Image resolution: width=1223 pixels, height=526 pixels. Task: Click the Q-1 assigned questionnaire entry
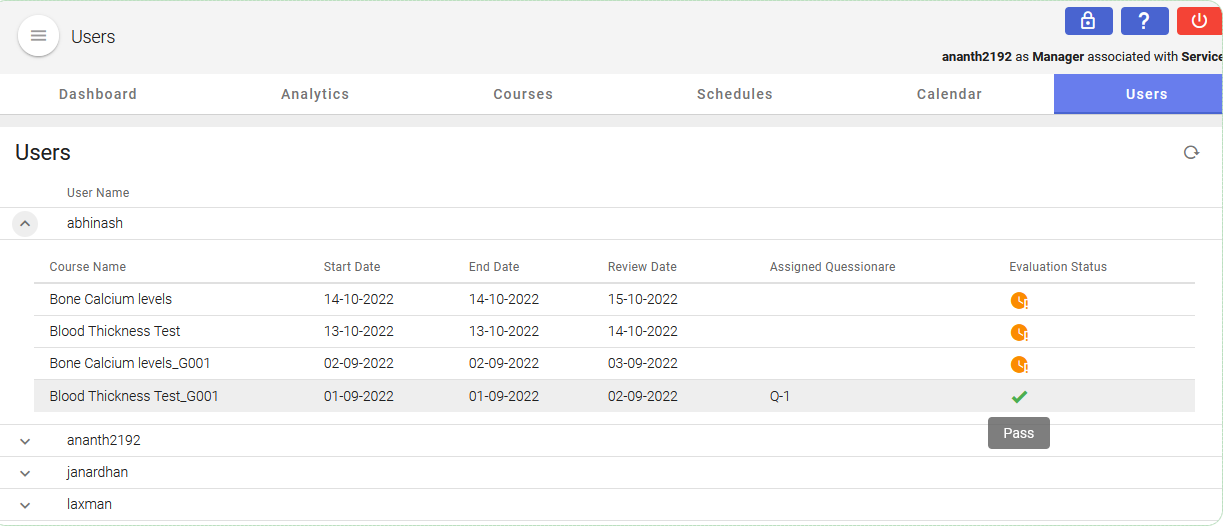click(x=779, y=396)
